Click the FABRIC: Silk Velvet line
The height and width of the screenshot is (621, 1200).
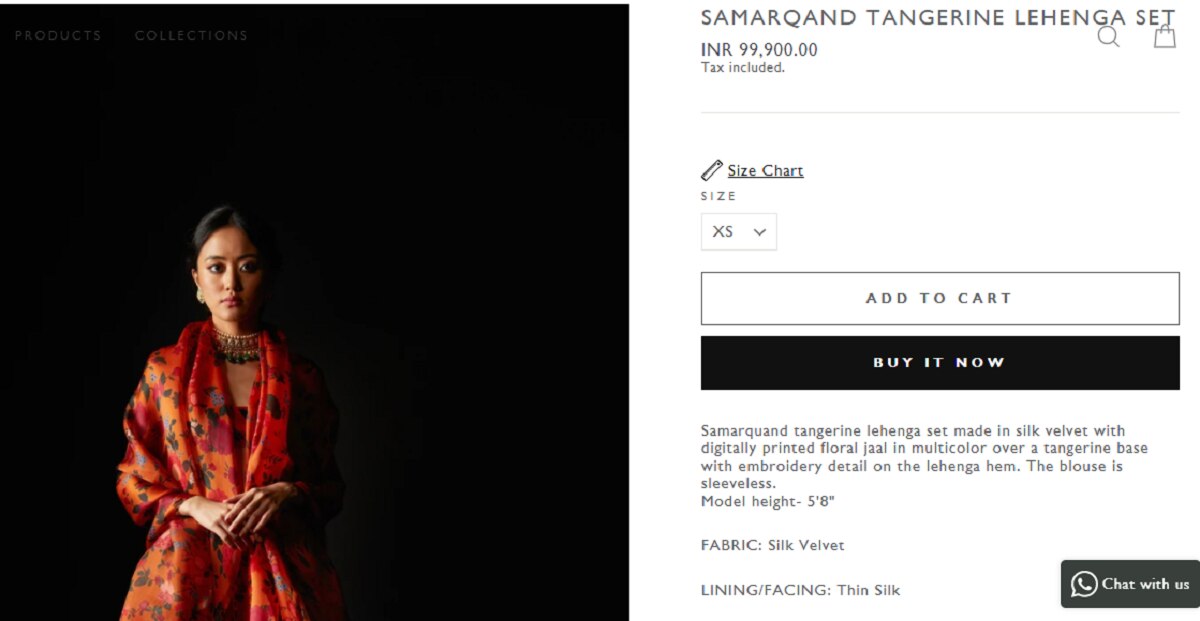click(773, 546)
